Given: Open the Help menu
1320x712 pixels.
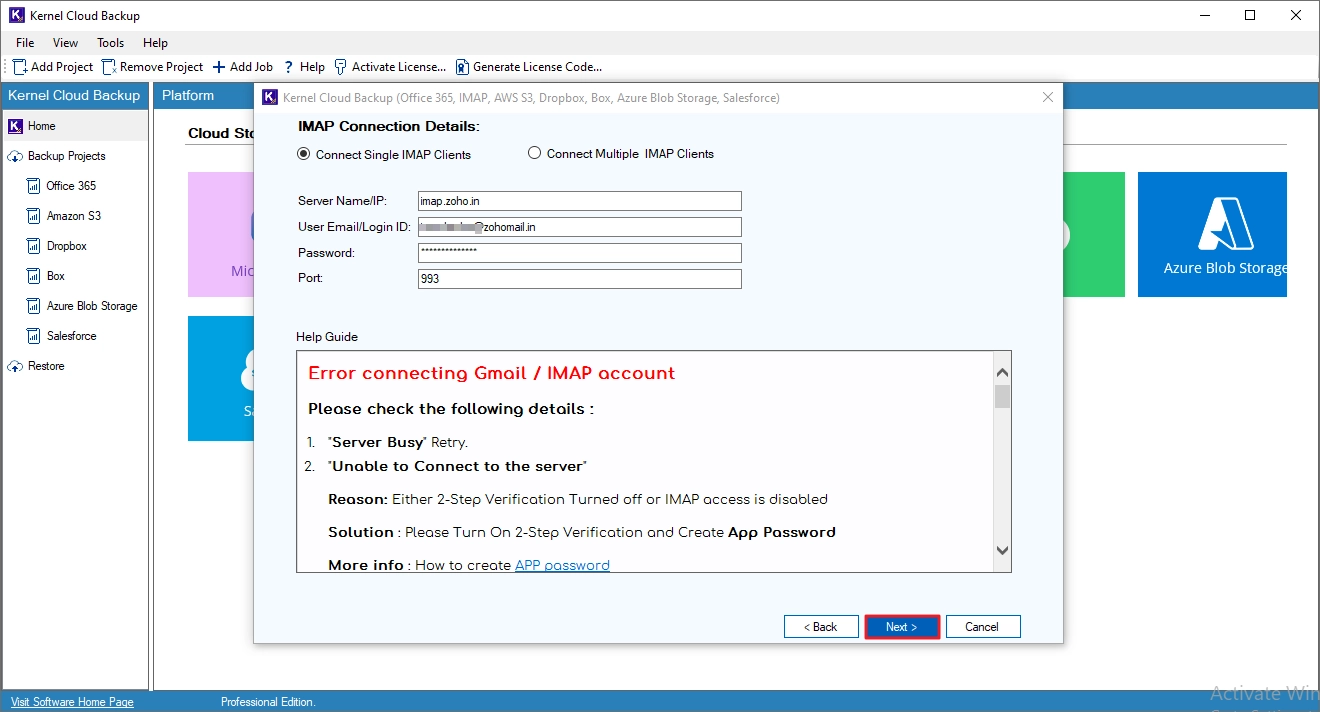Looking at the screenshot, I should coord(155,43).
